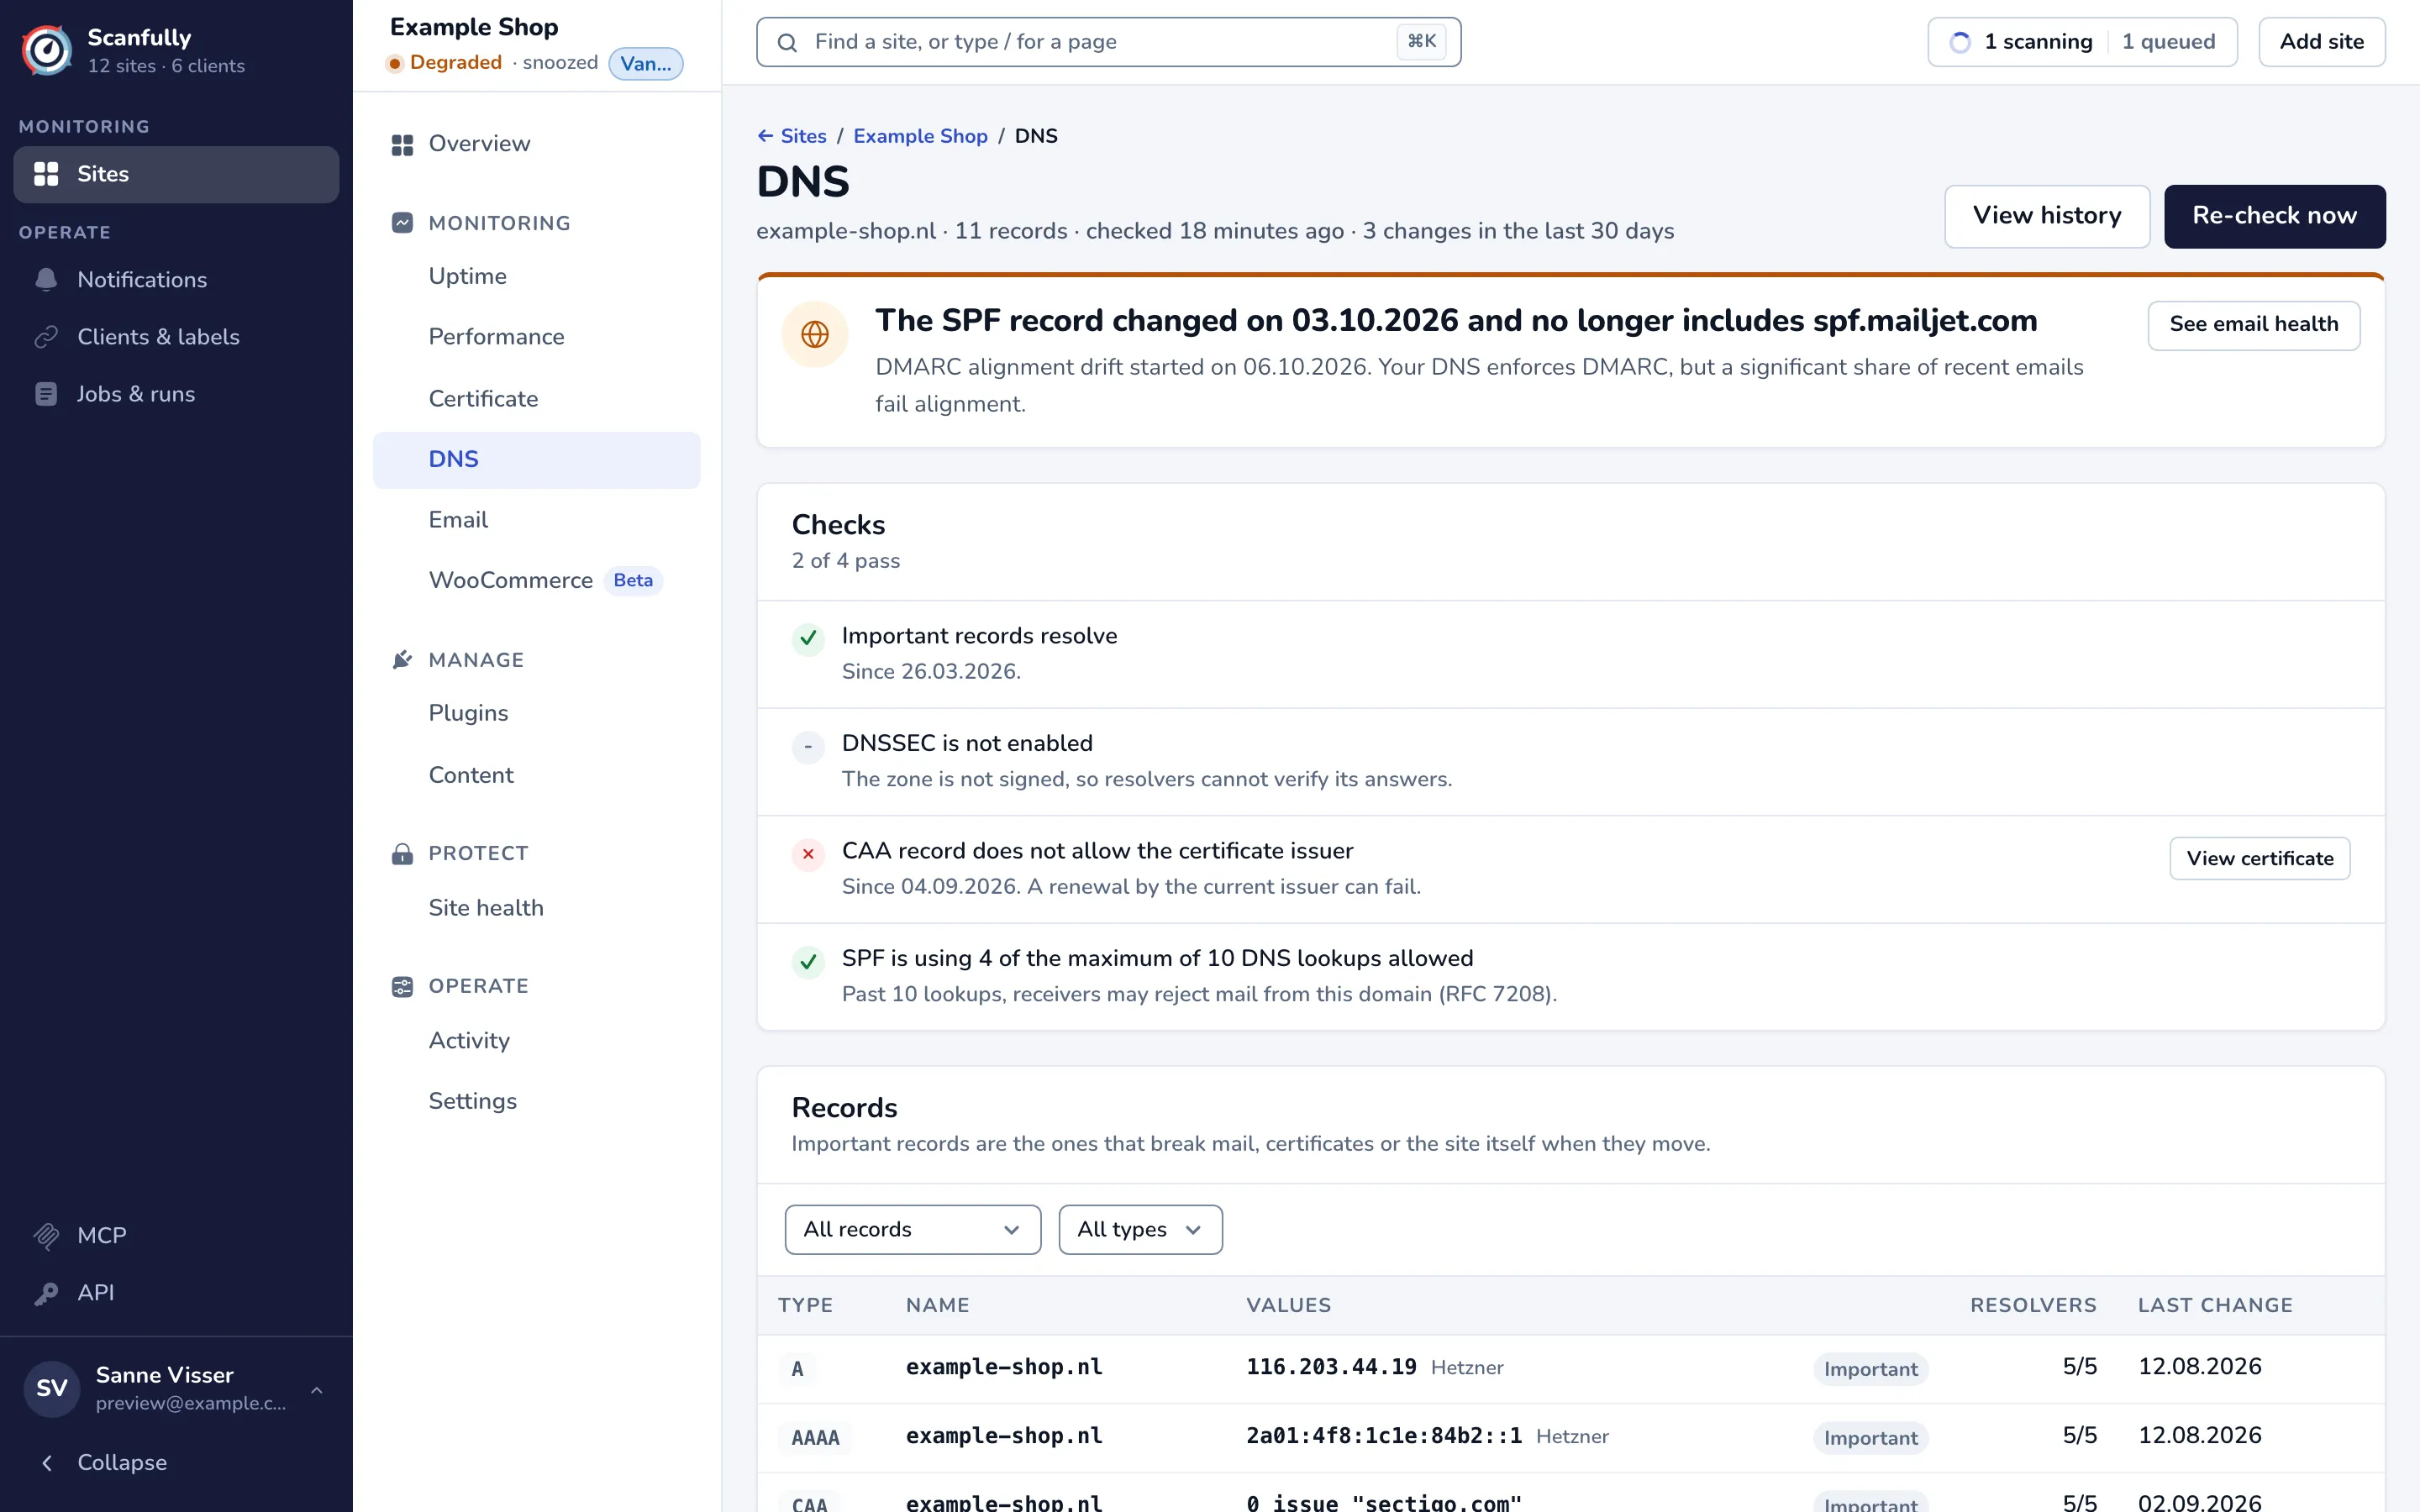
Task: Click the Add site button
Action: coord(2321,42)
